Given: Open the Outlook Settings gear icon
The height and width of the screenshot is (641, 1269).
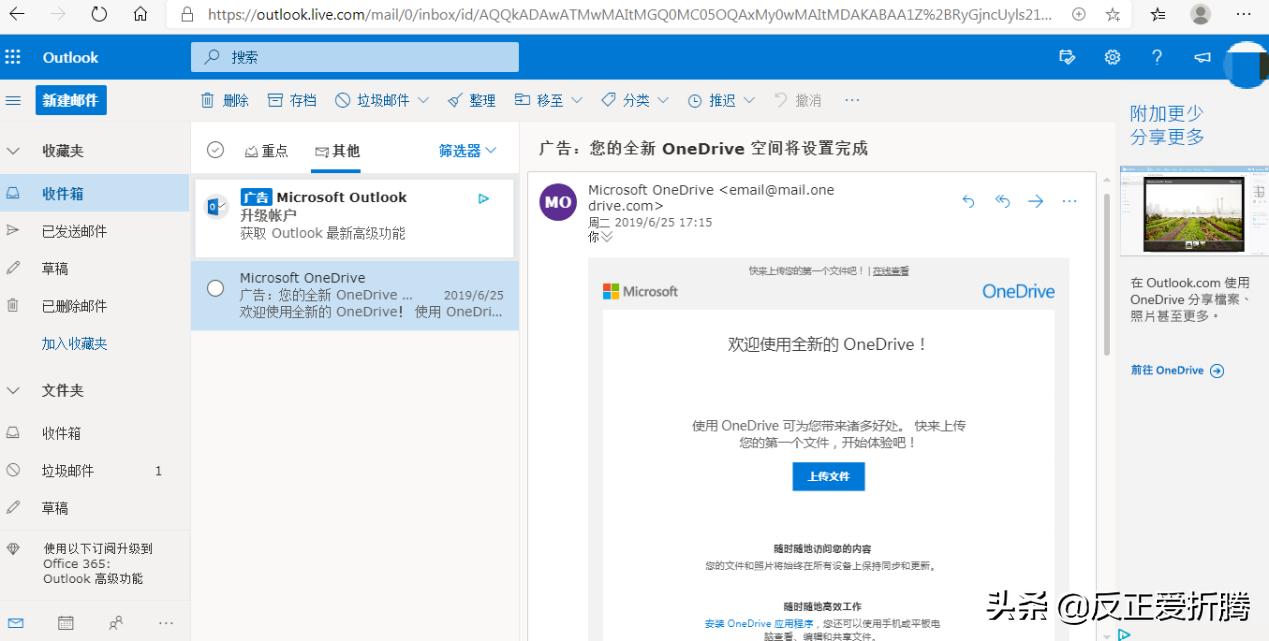Looking at the screenshot, I should click(x=1112, y=57).
